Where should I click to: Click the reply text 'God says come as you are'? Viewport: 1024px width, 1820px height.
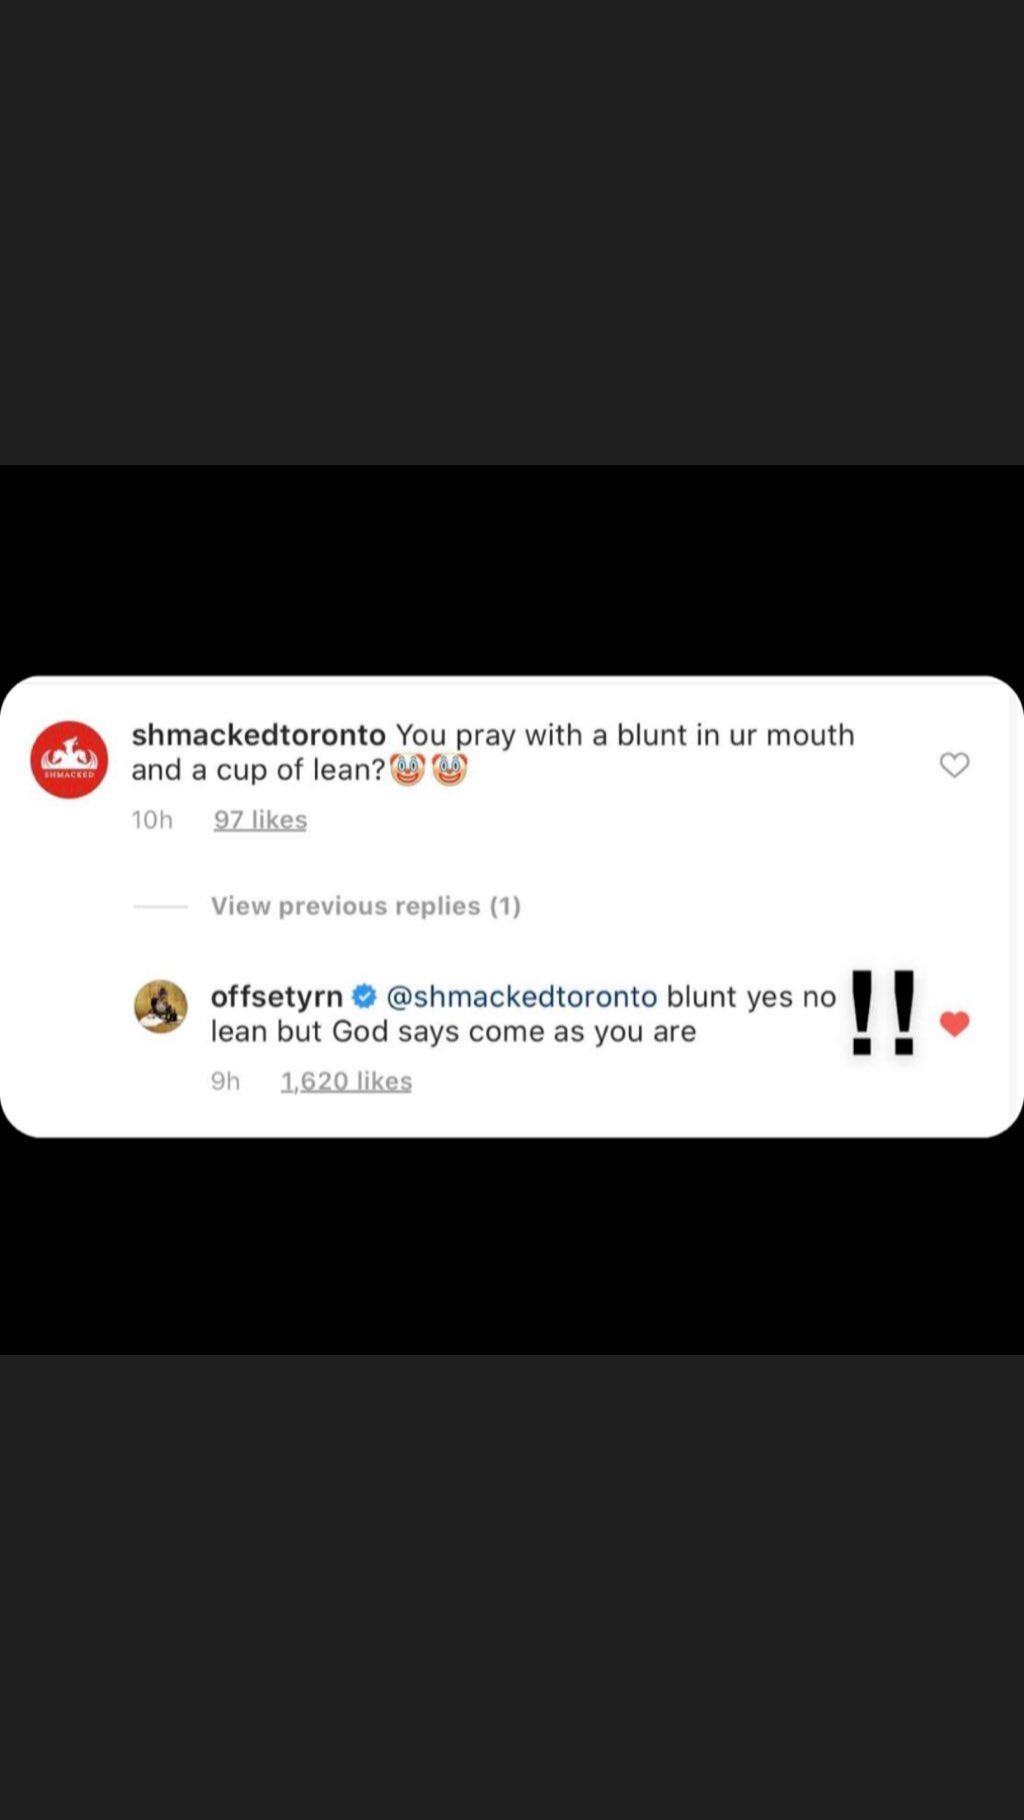click(514, 1031)
